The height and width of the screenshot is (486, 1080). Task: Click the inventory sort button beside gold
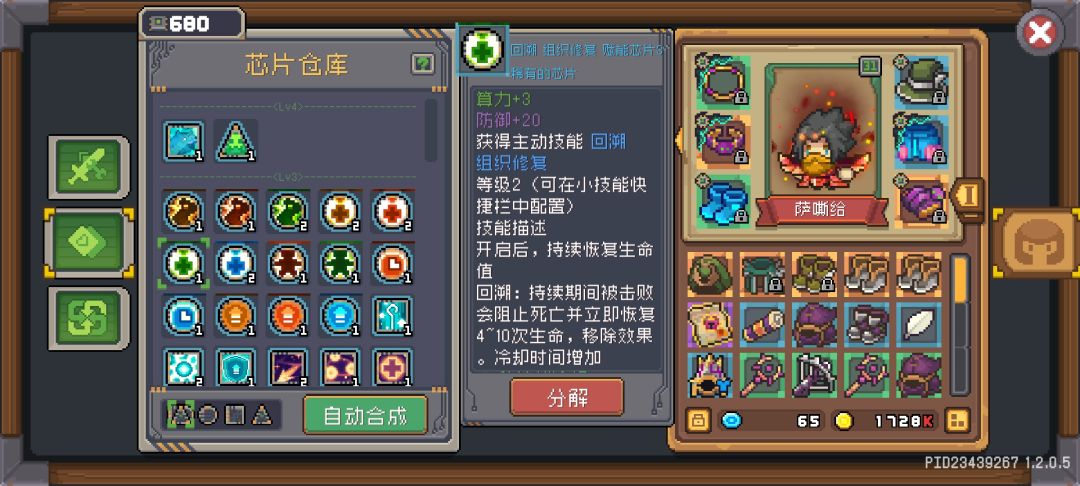957,420
